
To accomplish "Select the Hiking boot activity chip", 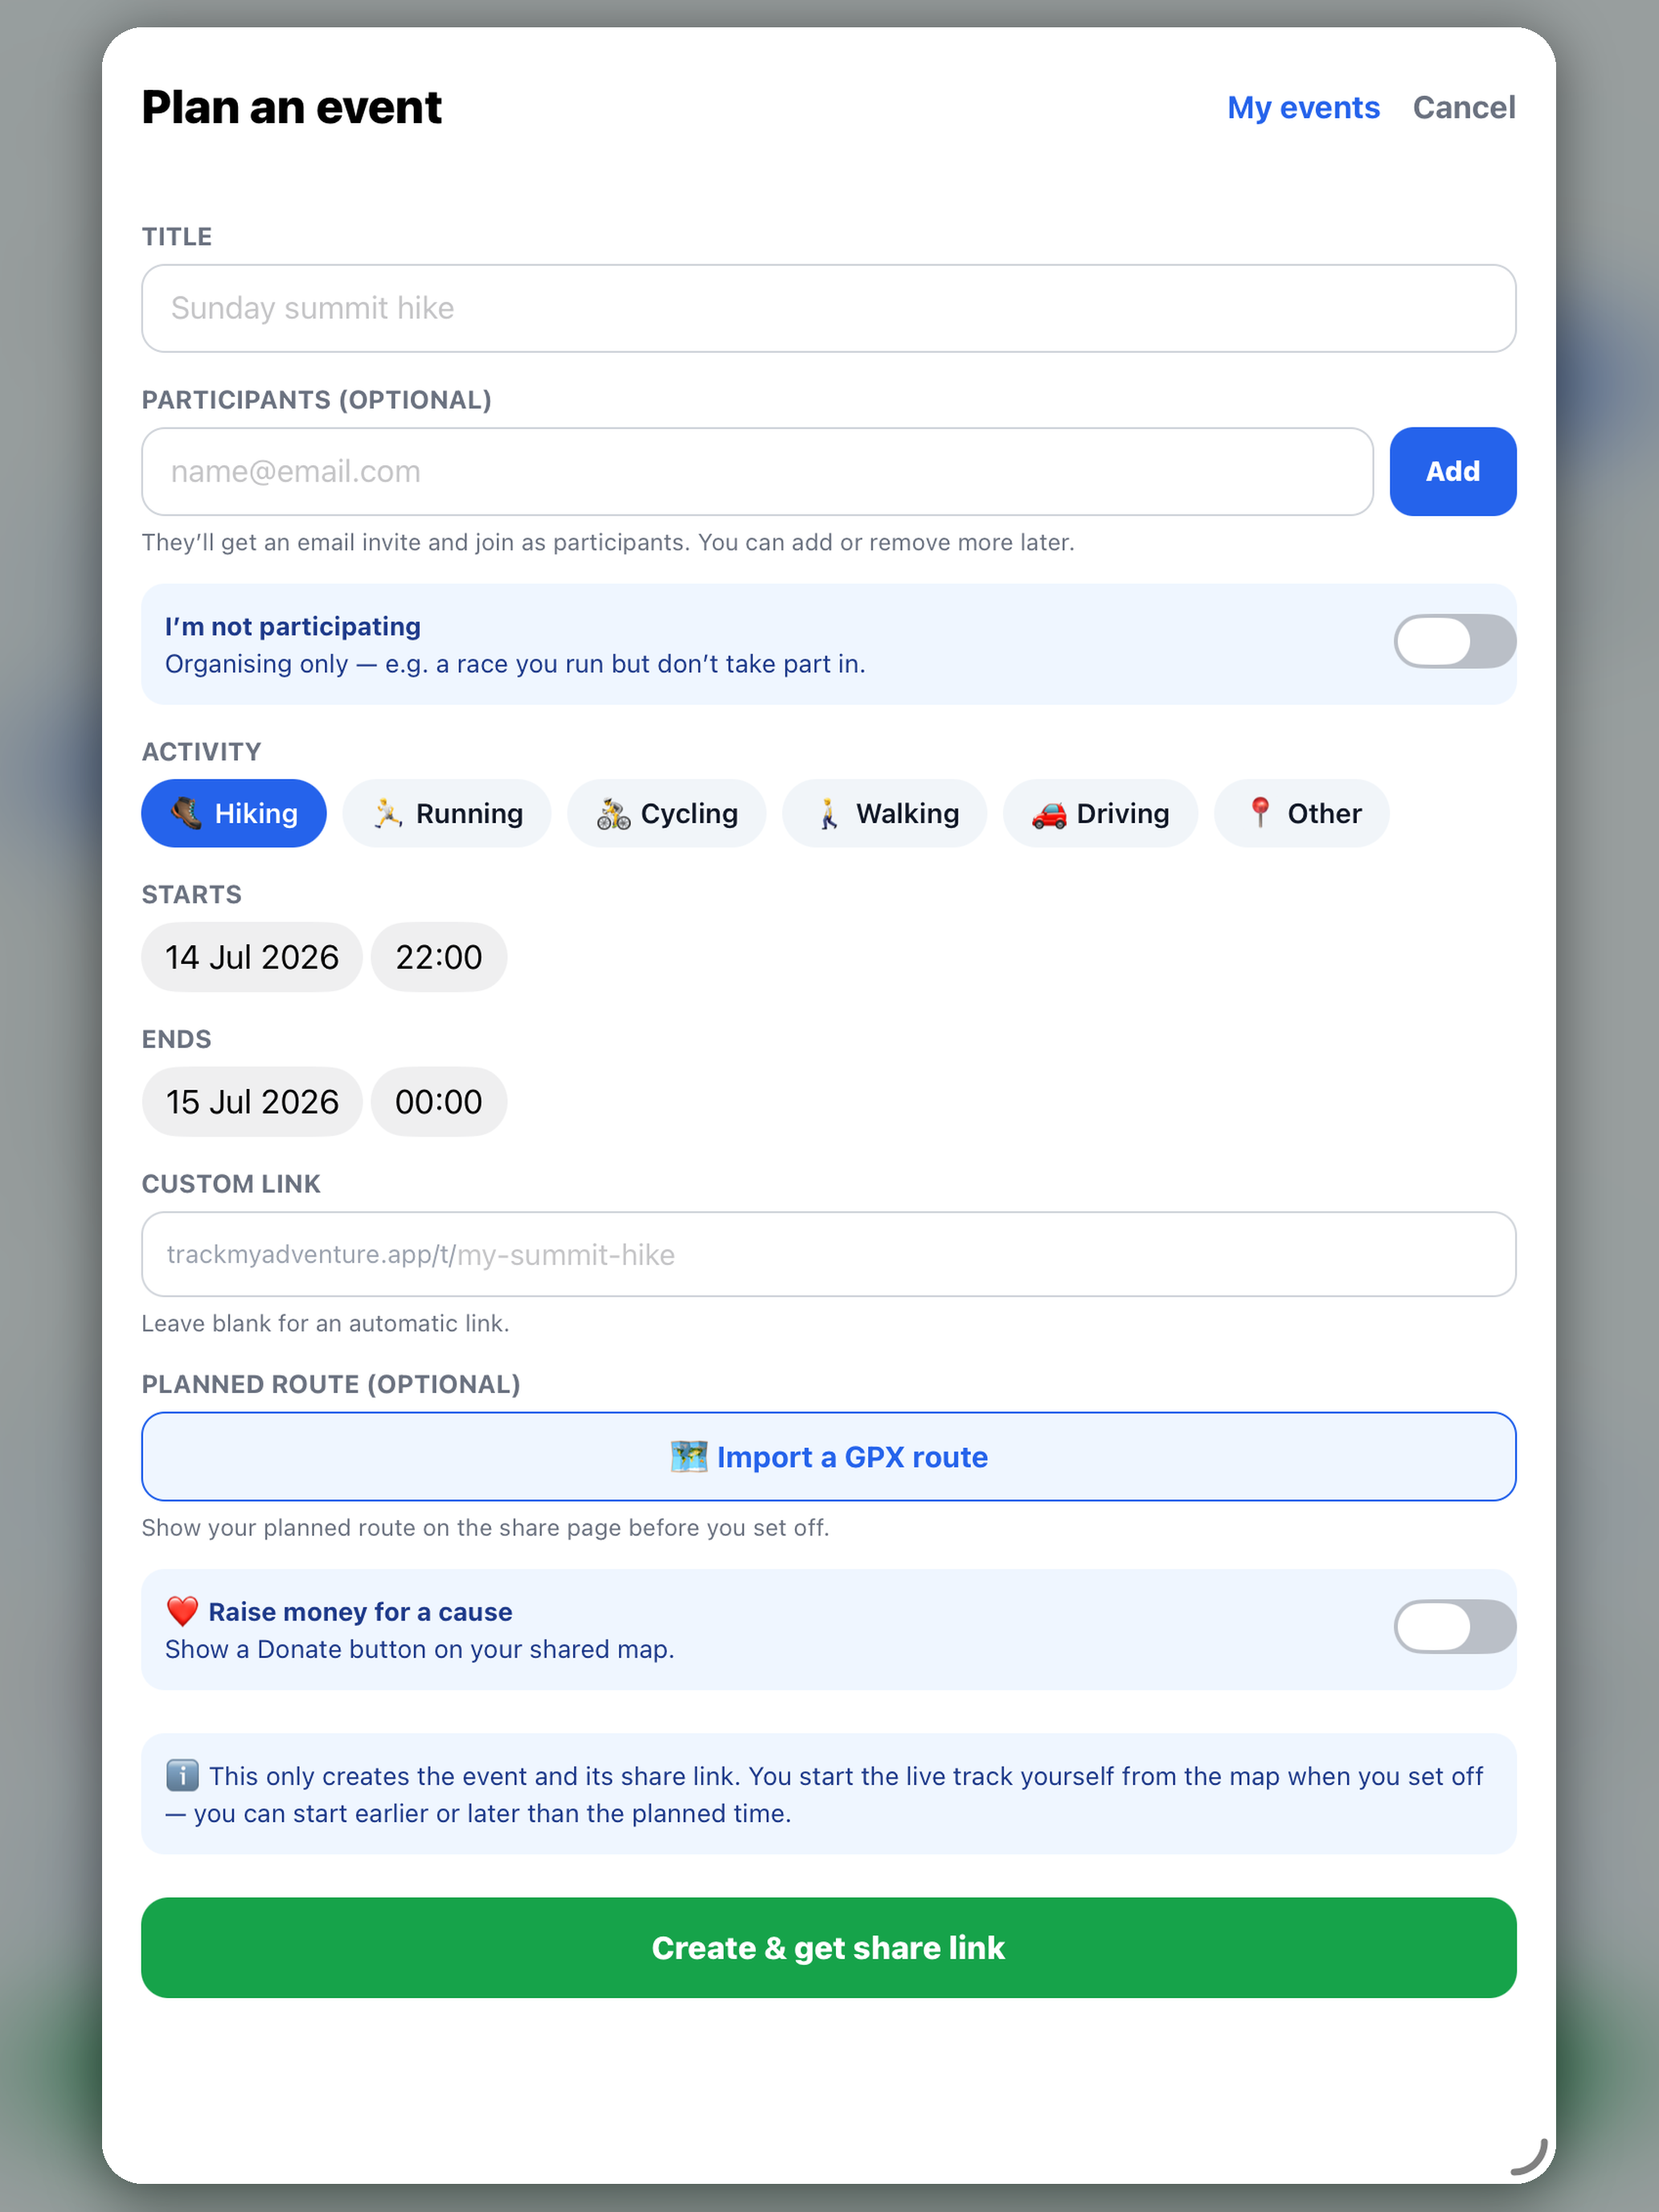I will [x=233, y=813].
